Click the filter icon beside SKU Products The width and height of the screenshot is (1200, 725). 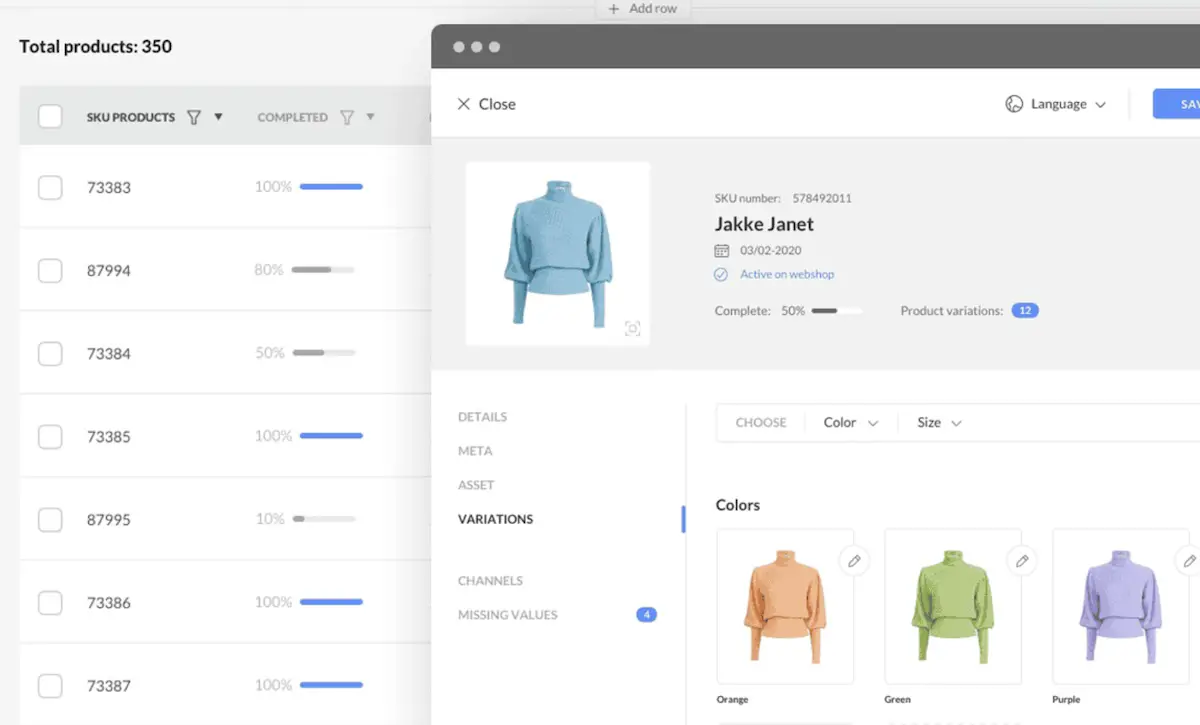point(194,117)
